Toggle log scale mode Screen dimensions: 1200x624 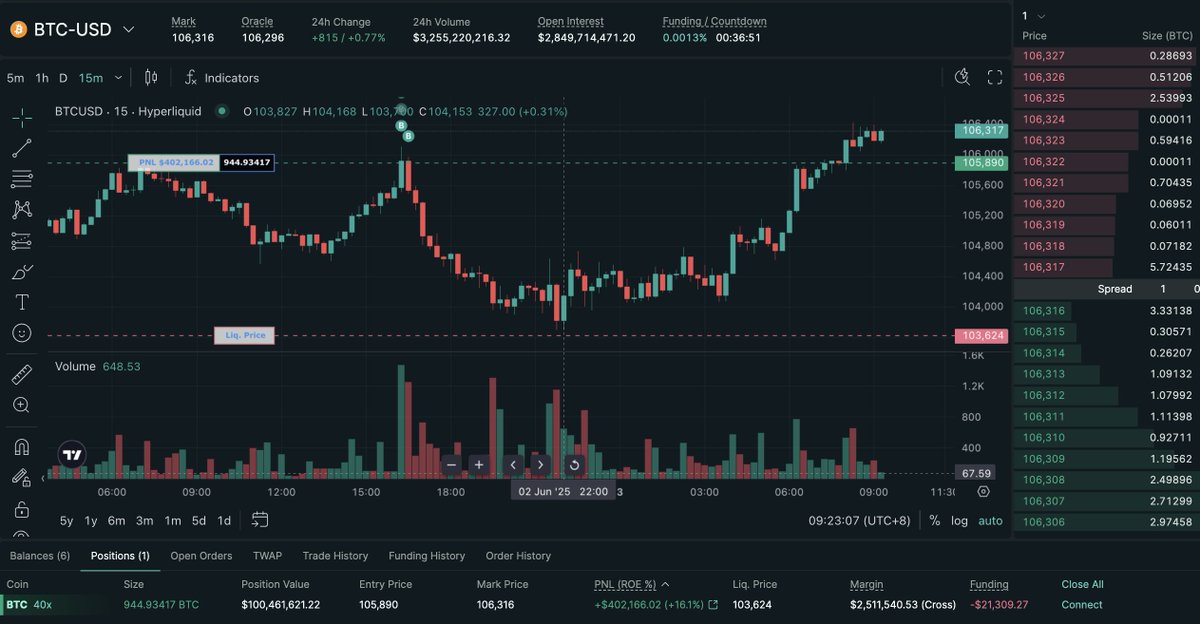tap(959, 520)
